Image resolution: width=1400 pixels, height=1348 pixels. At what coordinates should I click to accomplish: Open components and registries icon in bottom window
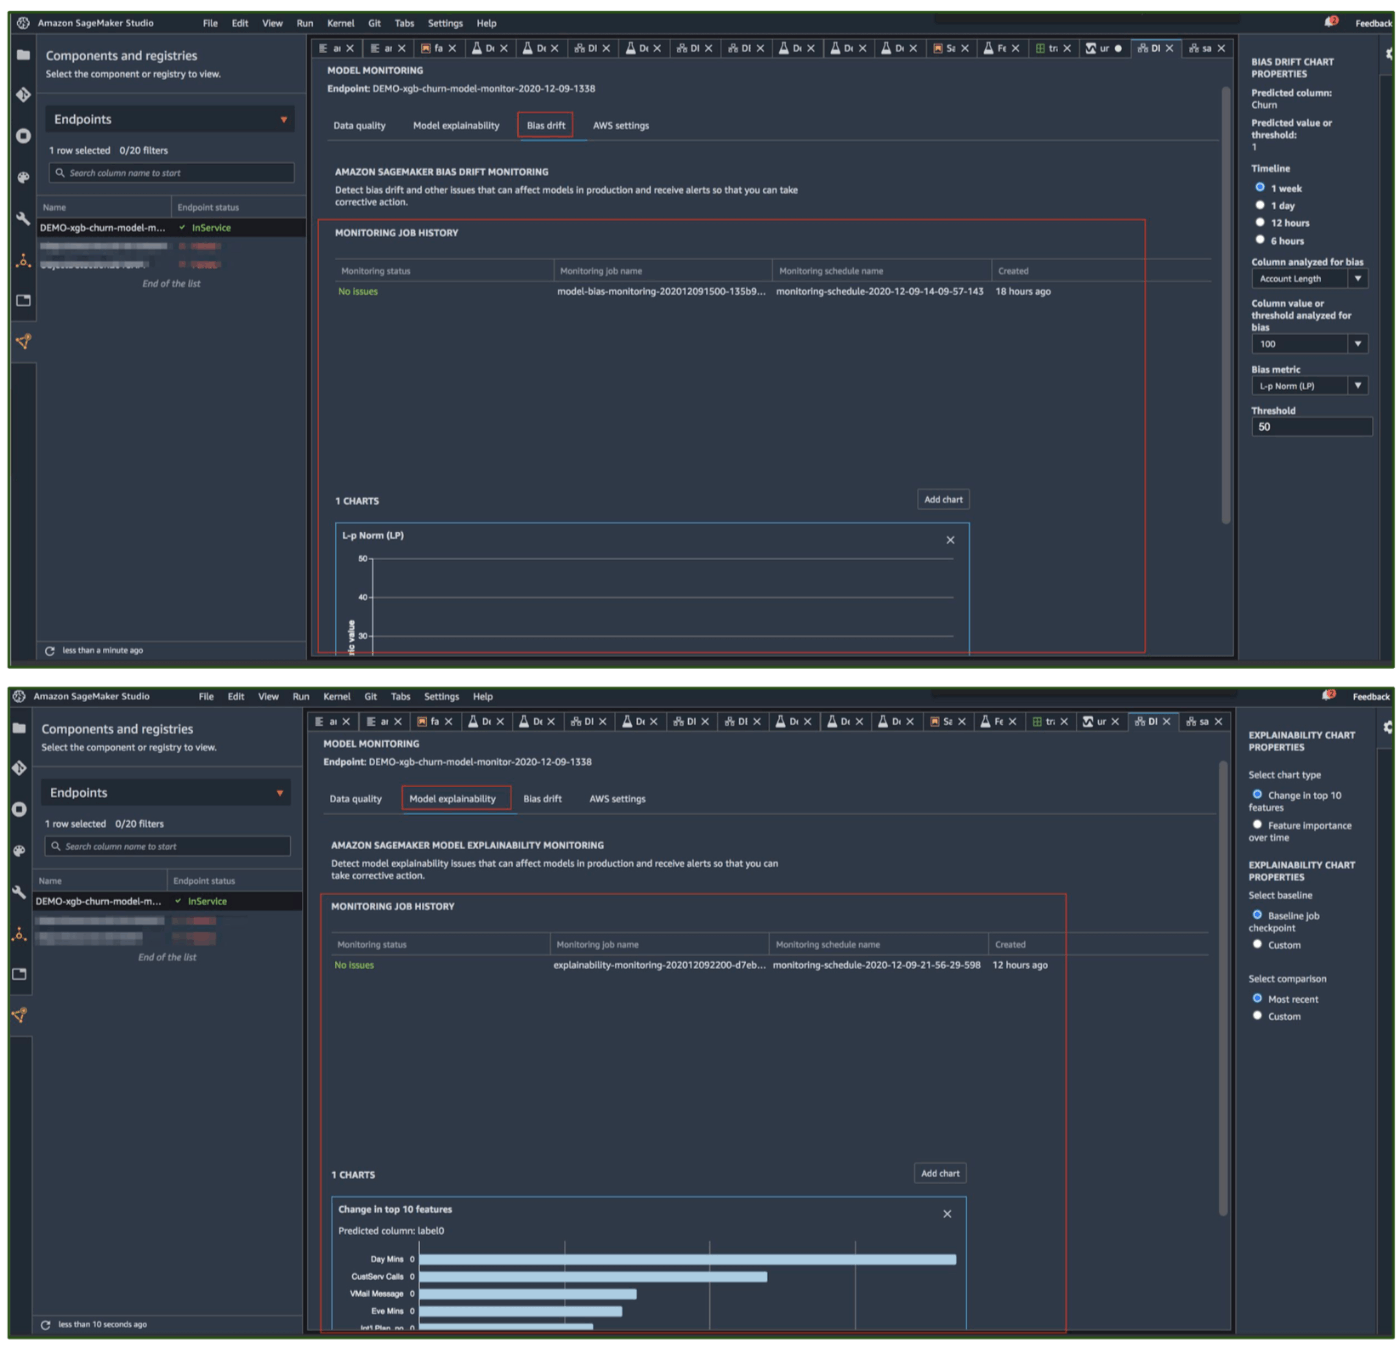point(19,933)
